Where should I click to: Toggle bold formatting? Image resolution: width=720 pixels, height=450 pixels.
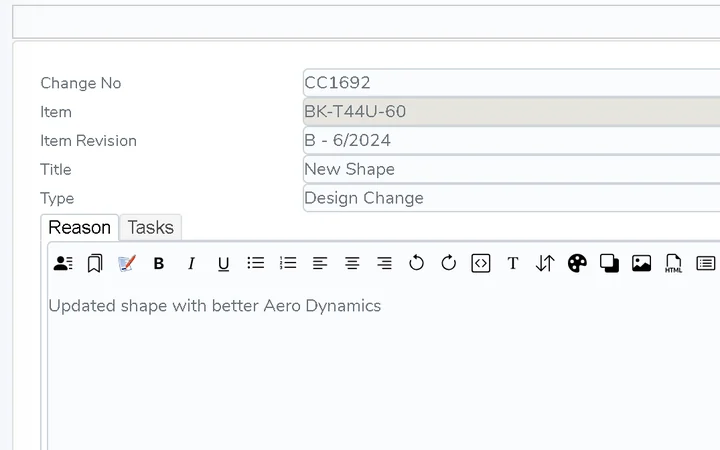pos(159,264)
